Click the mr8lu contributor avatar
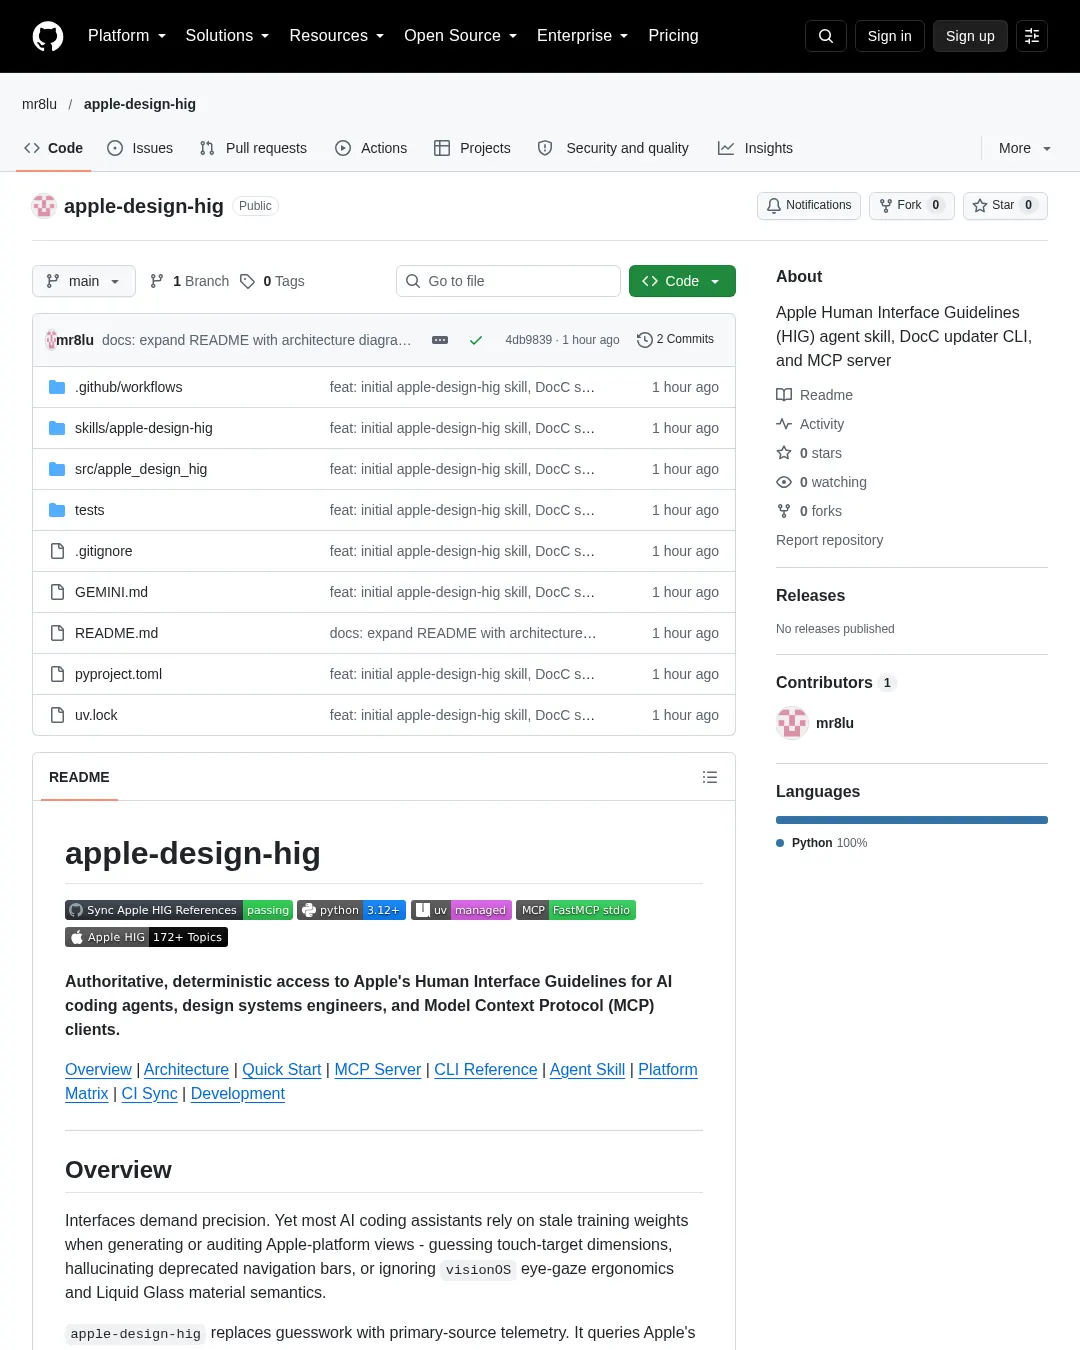Image resolution: width=1080 pixels, height=1350 pixels. click(792, 723)
